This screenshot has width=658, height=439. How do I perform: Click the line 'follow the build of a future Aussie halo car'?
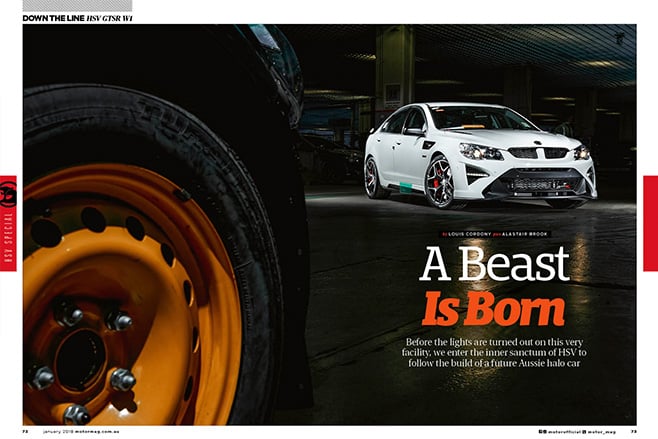pyautogui.click(x=494, y=363)
